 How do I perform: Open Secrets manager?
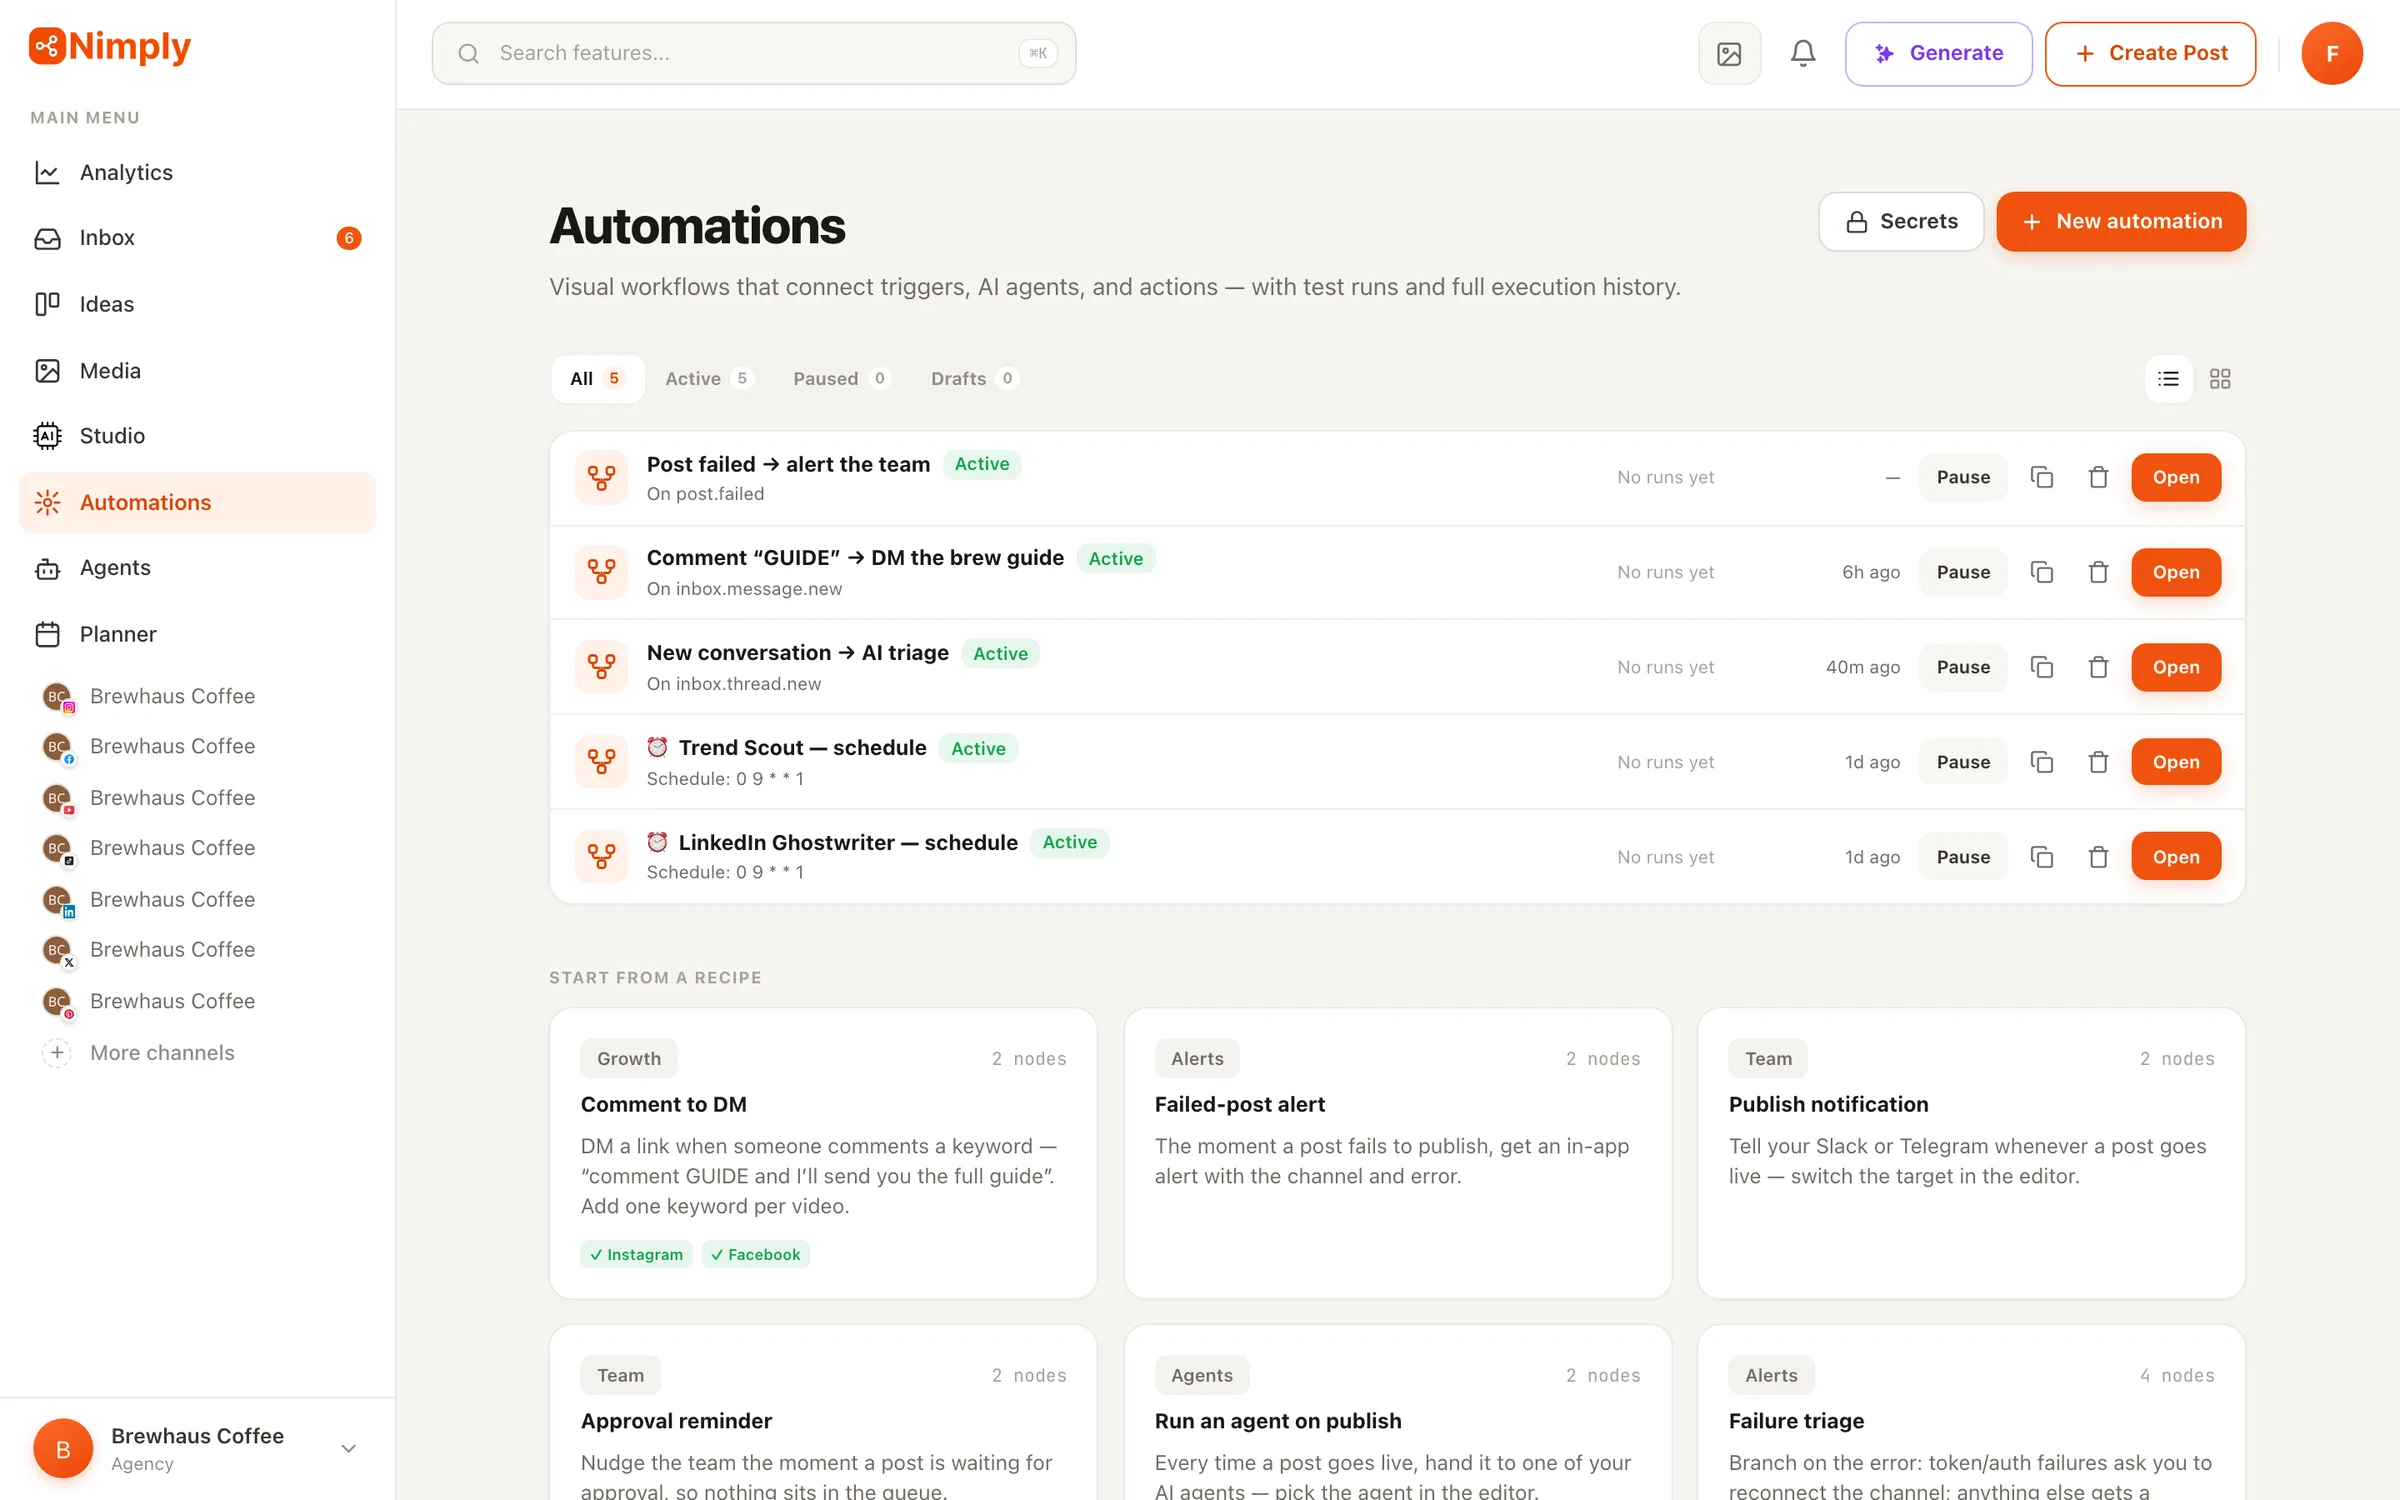(1901, 221)
